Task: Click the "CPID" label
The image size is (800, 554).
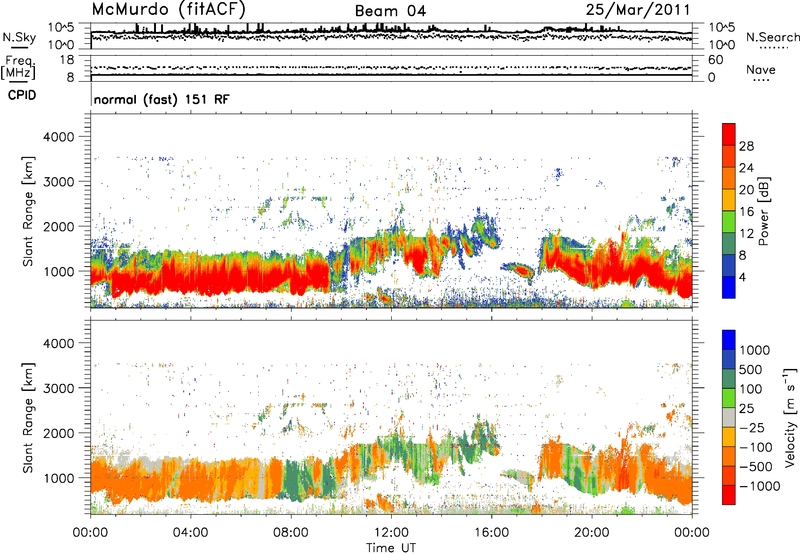Action: (x=22, y=95)
